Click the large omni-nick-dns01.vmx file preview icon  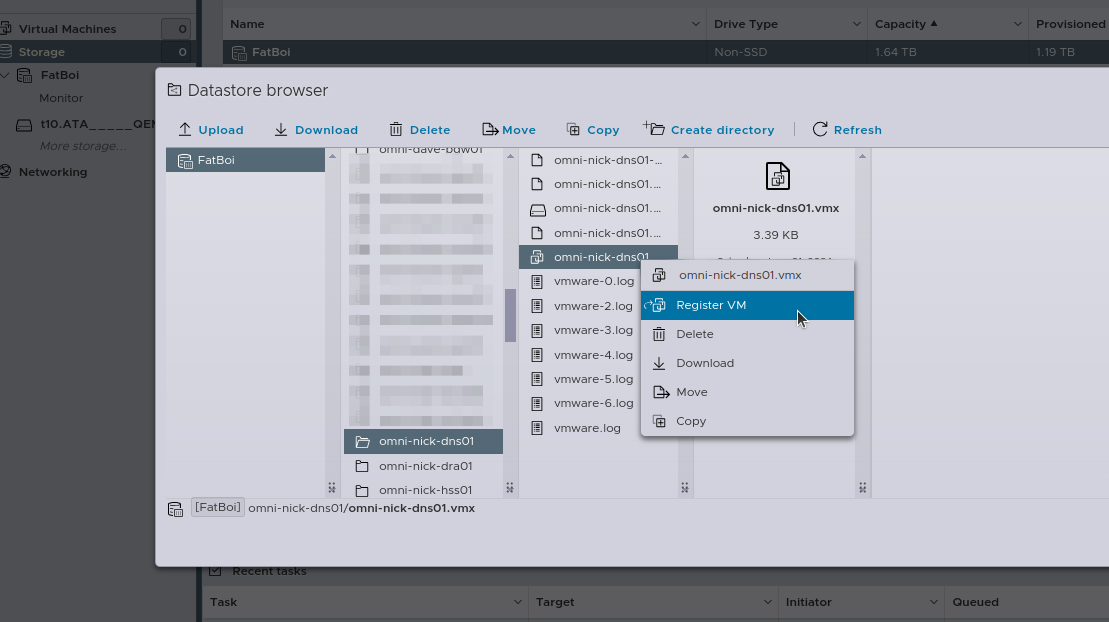[x=777, y=176]
